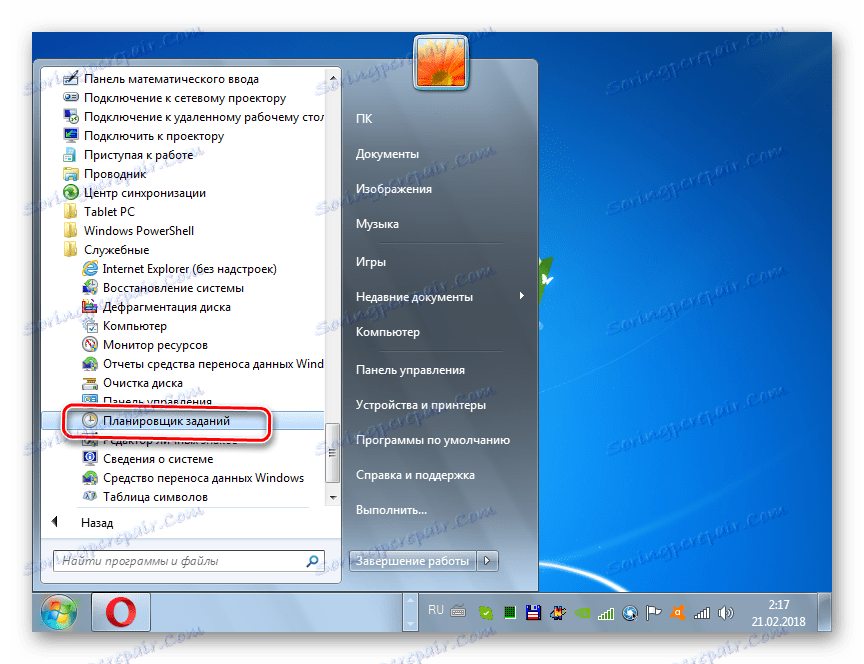Open the Avast orange tray icon
The height and width of the screenshot is (664, 864).
677,613
